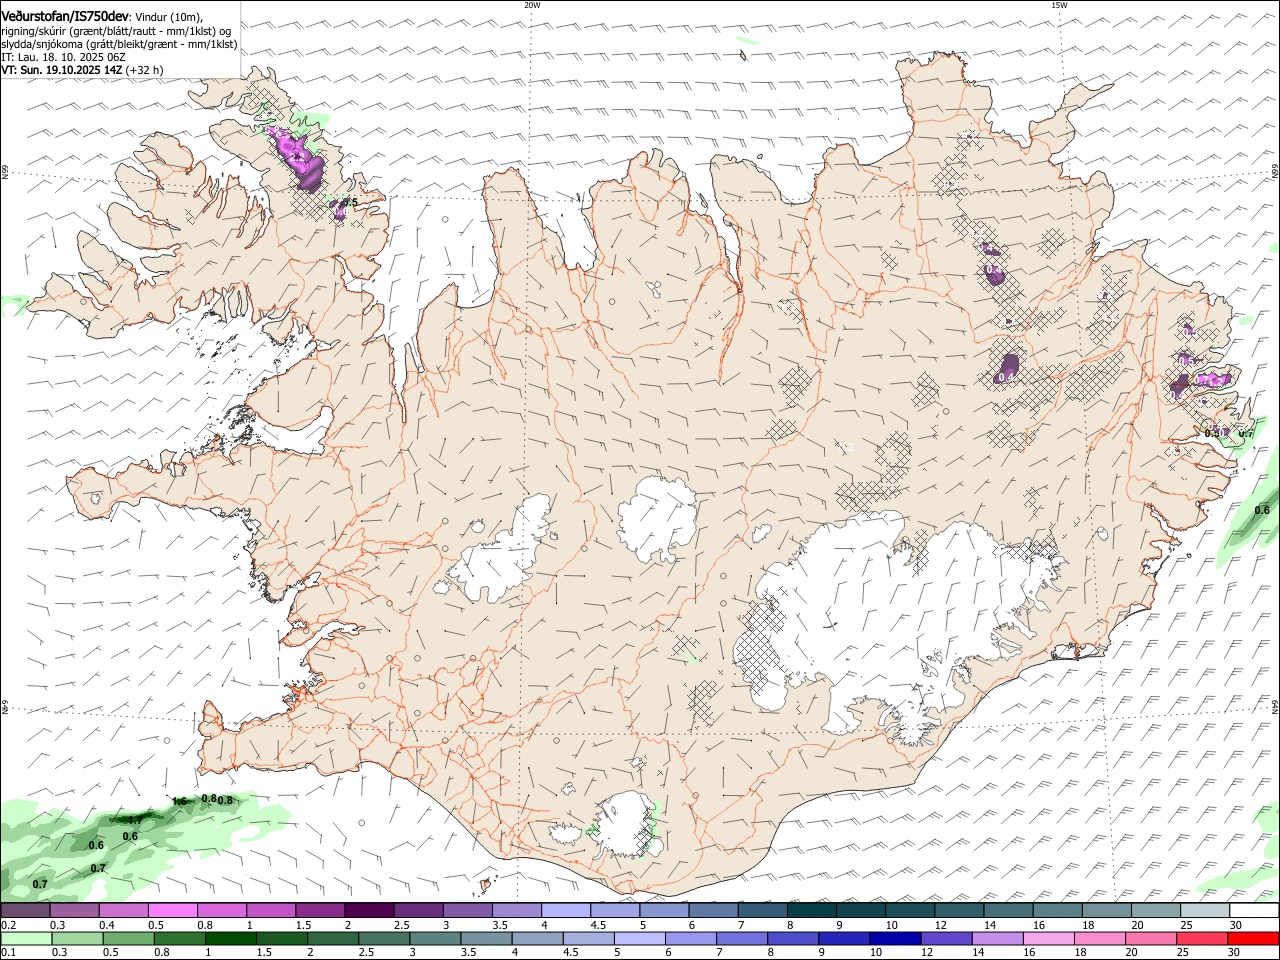
Task: Choose the violet 3–3.5 snow legend swatch
Action: tap(467, 911)
